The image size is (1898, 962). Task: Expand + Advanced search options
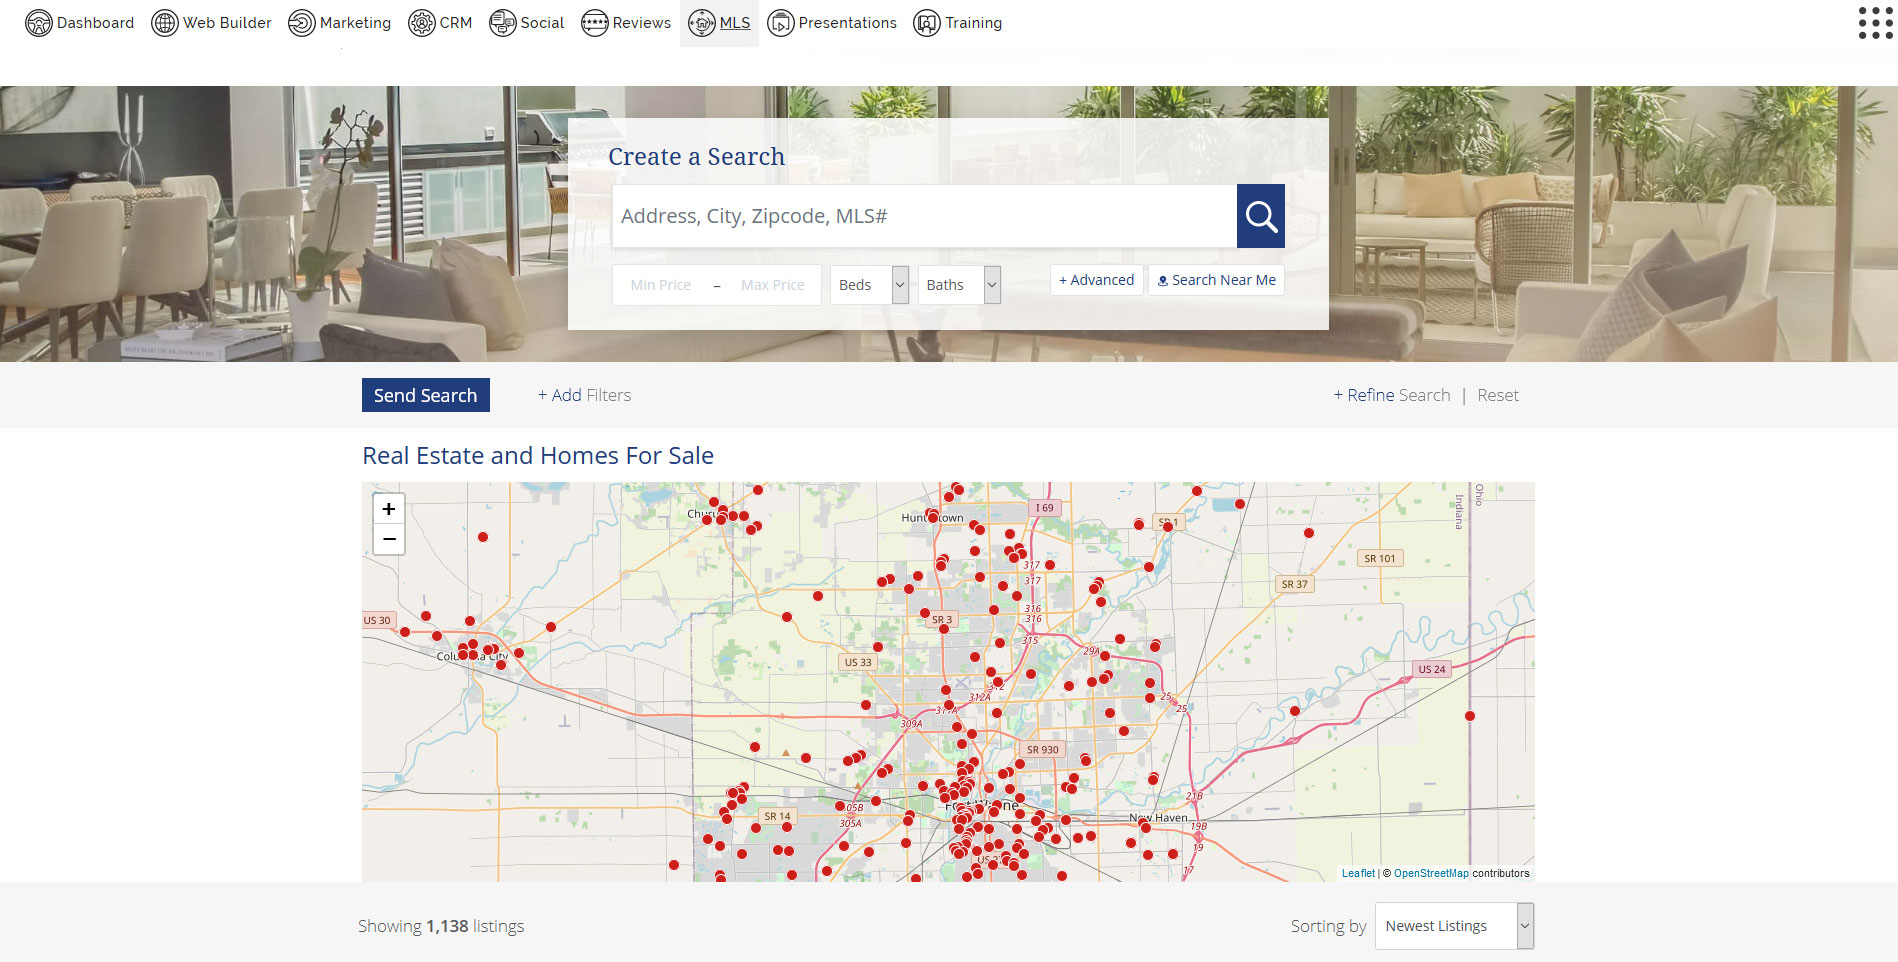coord(1097,280)
